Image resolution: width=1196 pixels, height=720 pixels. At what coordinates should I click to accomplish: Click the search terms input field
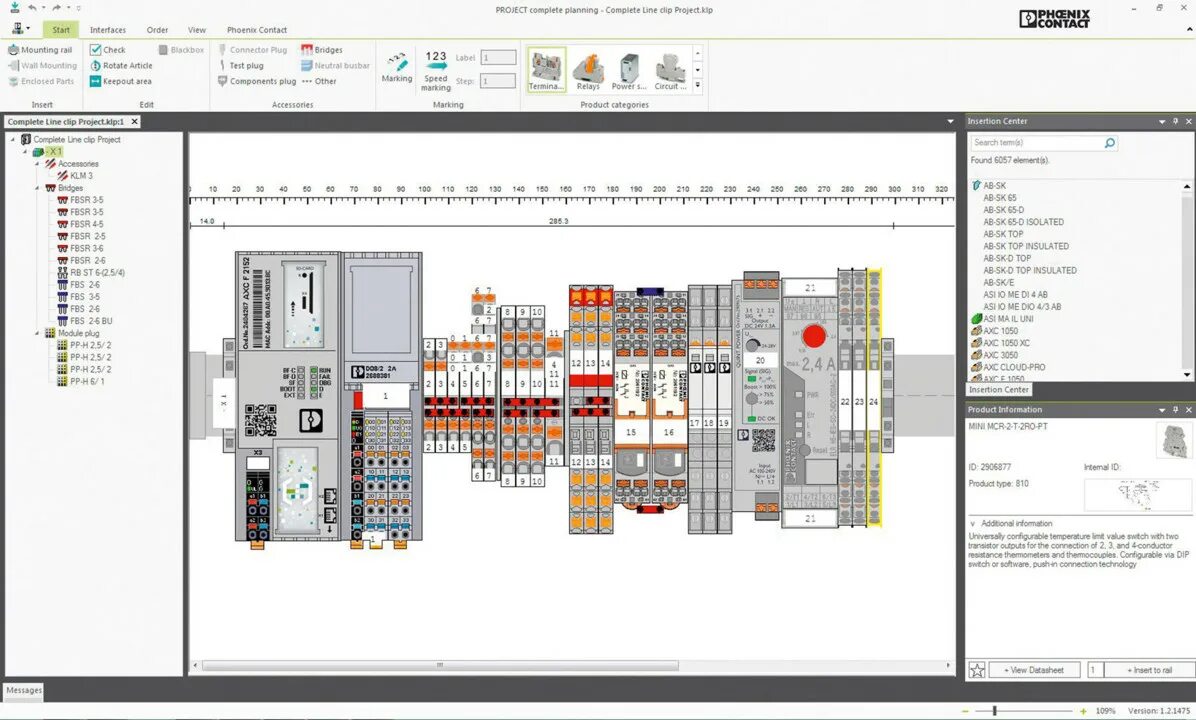1036,143
